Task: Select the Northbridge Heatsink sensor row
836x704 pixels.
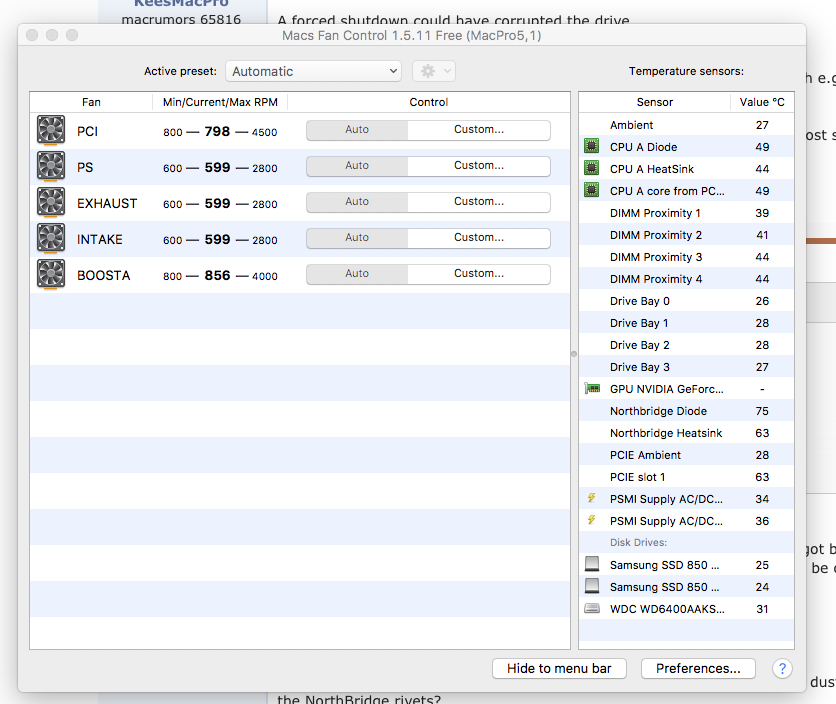Action: 686,433
